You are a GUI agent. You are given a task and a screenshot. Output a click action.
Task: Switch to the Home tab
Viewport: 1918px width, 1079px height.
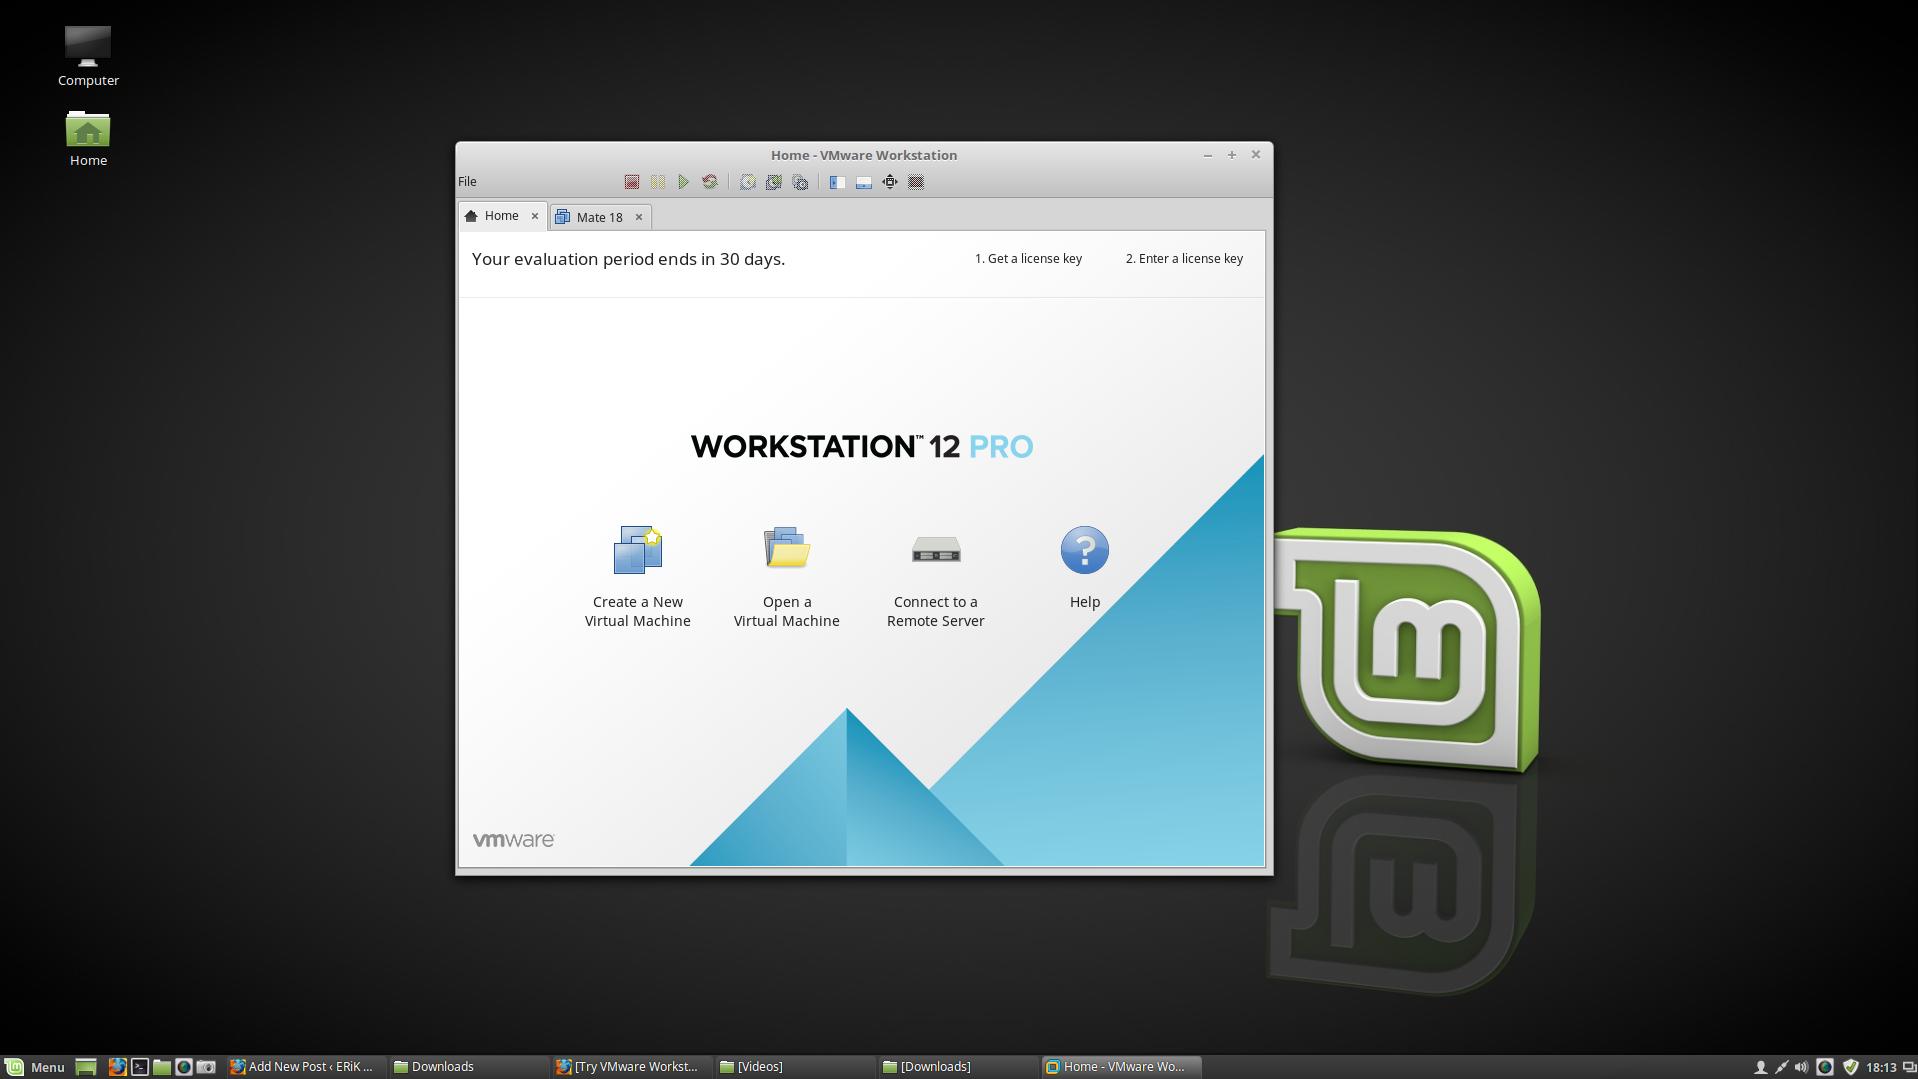click(x=501, y=216)
